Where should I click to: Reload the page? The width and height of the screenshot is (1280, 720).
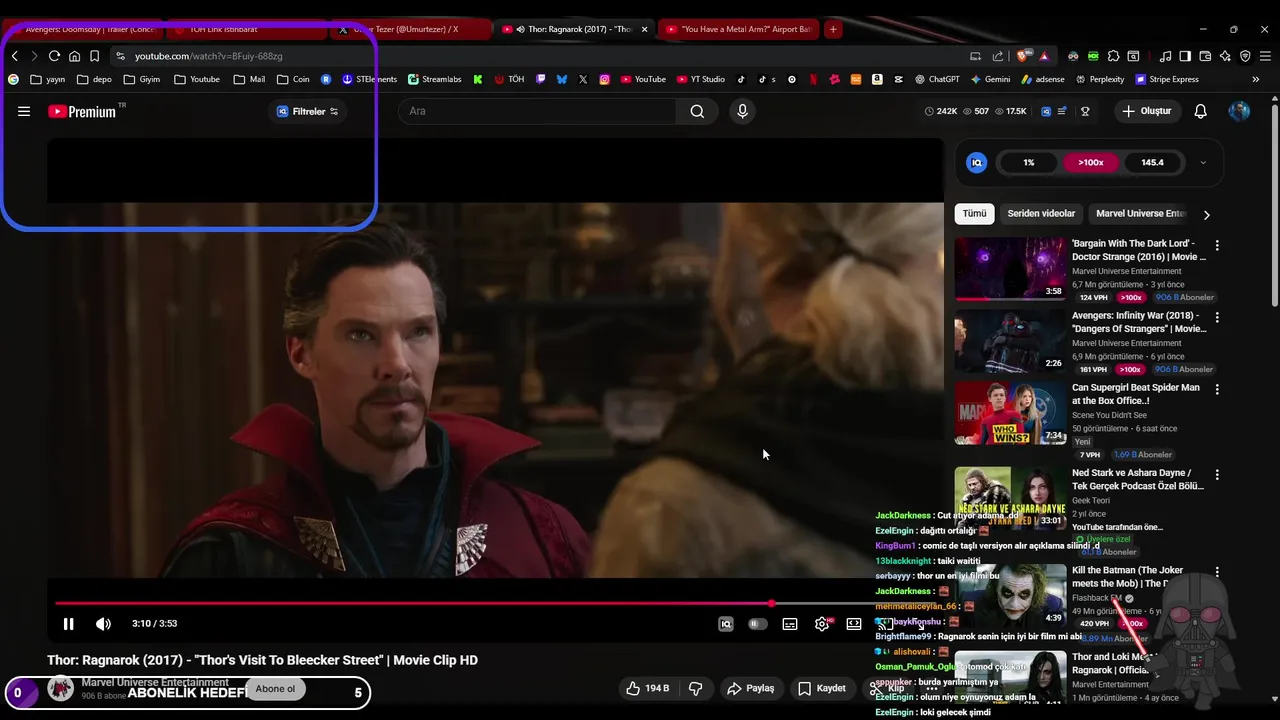tap(54, 56)
